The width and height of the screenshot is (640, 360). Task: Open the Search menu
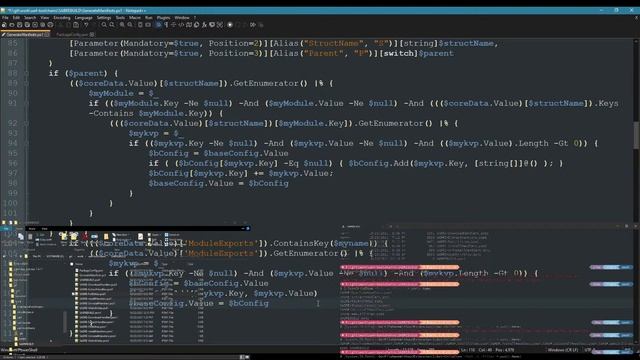click(30, 18)
